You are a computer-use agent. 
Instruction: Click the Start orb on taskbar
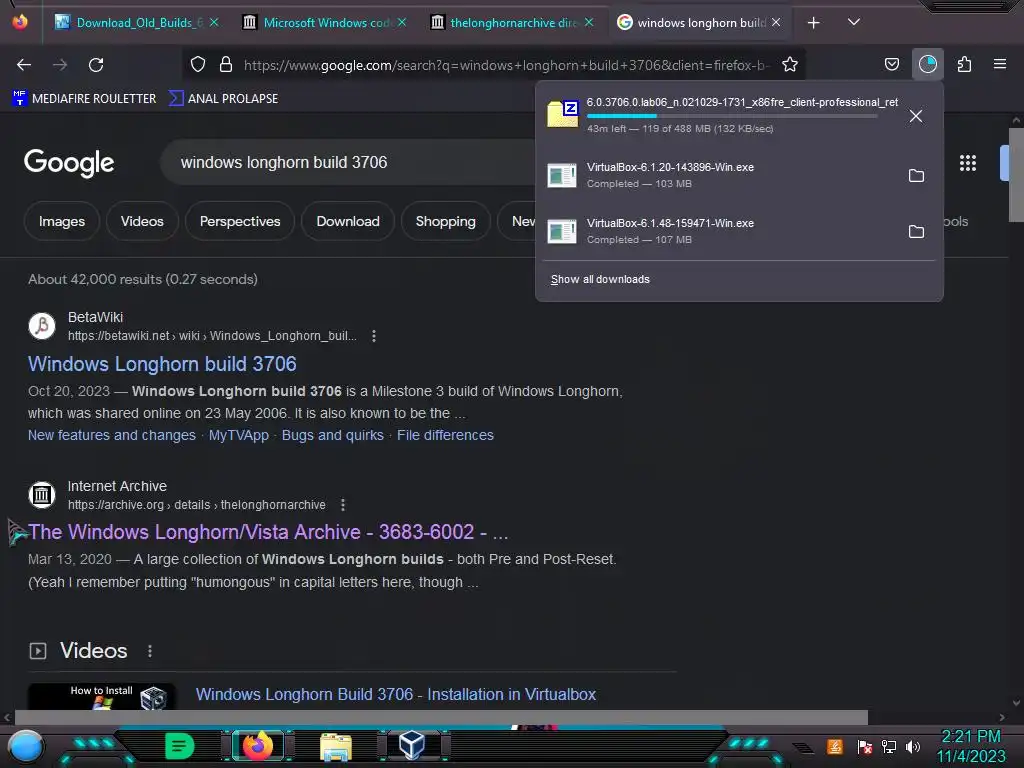click(26, 746)
